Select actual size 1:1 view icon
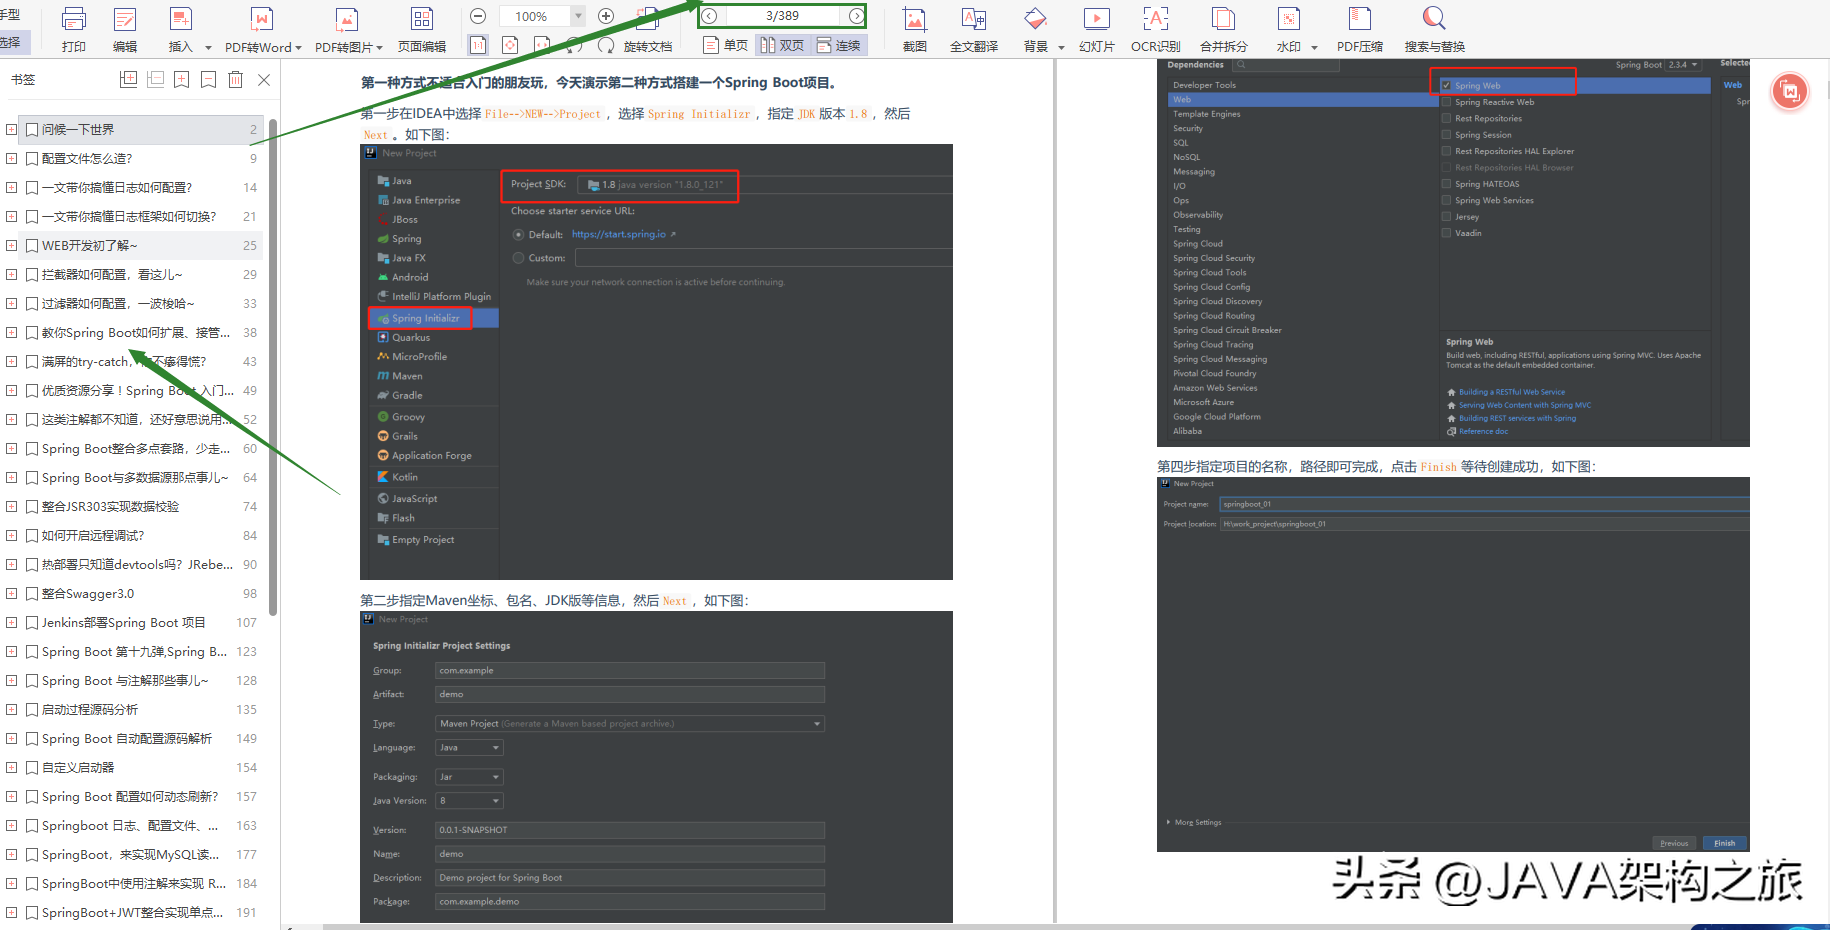This screenshot has height=930, width=1830. 478,45
